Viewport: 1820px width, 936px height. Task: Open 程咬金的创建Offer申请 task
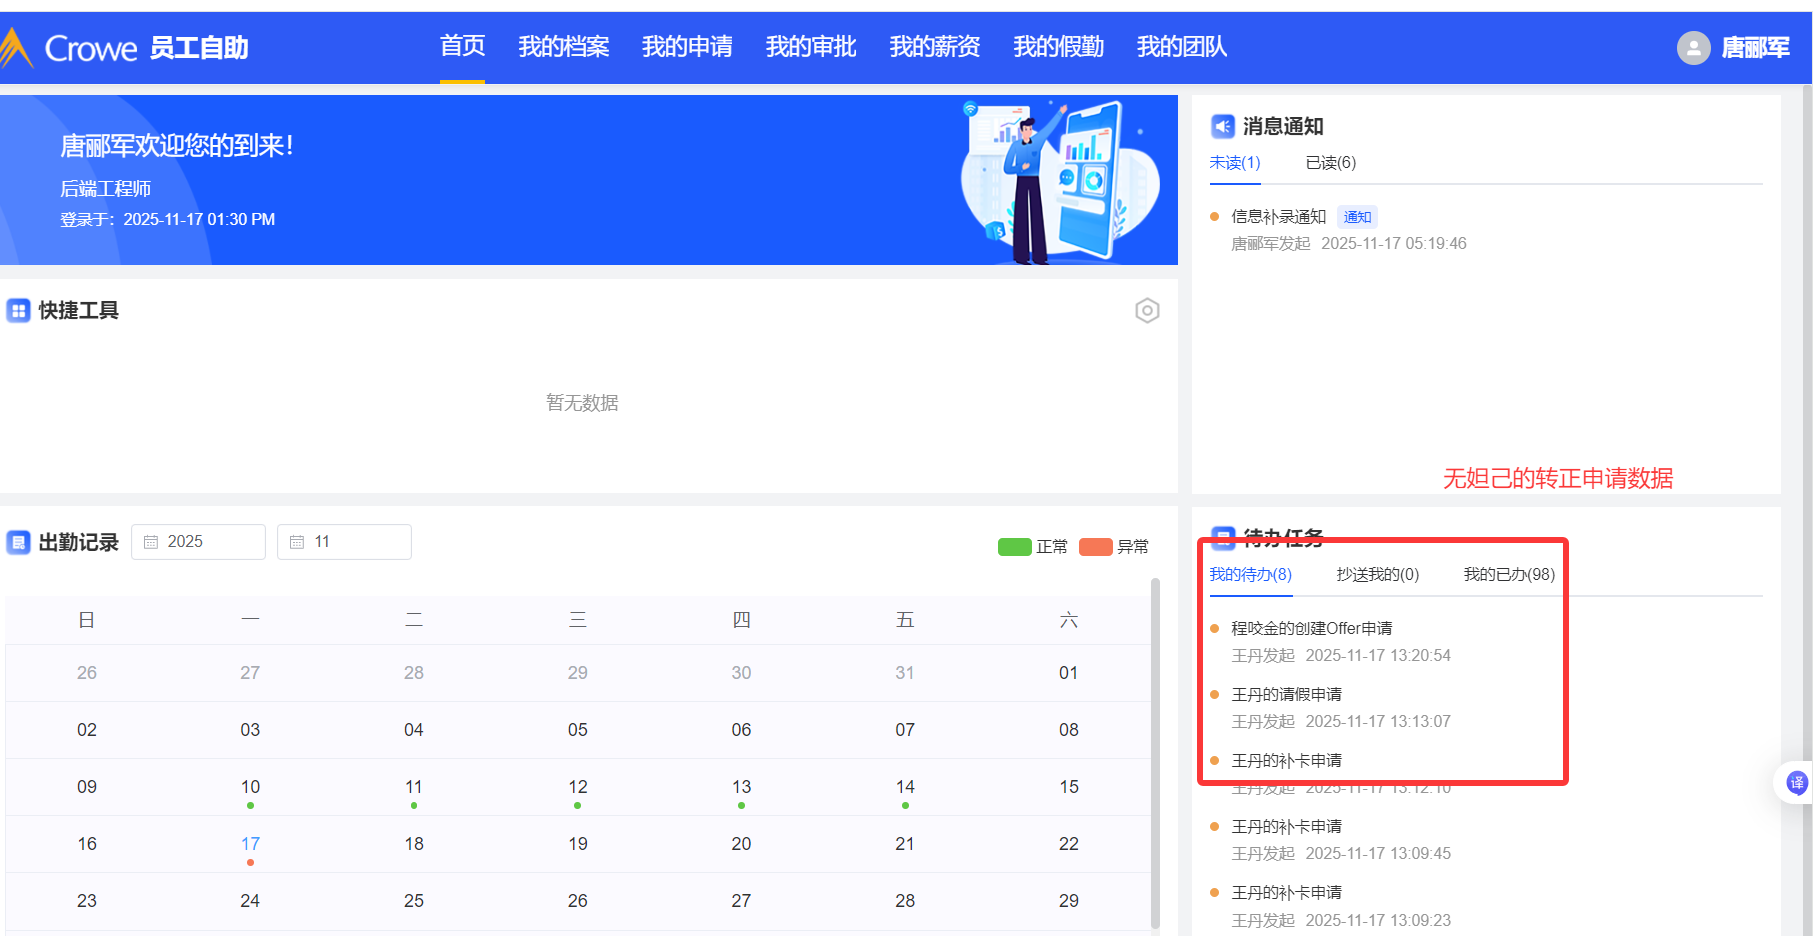tap(1311, 628)
